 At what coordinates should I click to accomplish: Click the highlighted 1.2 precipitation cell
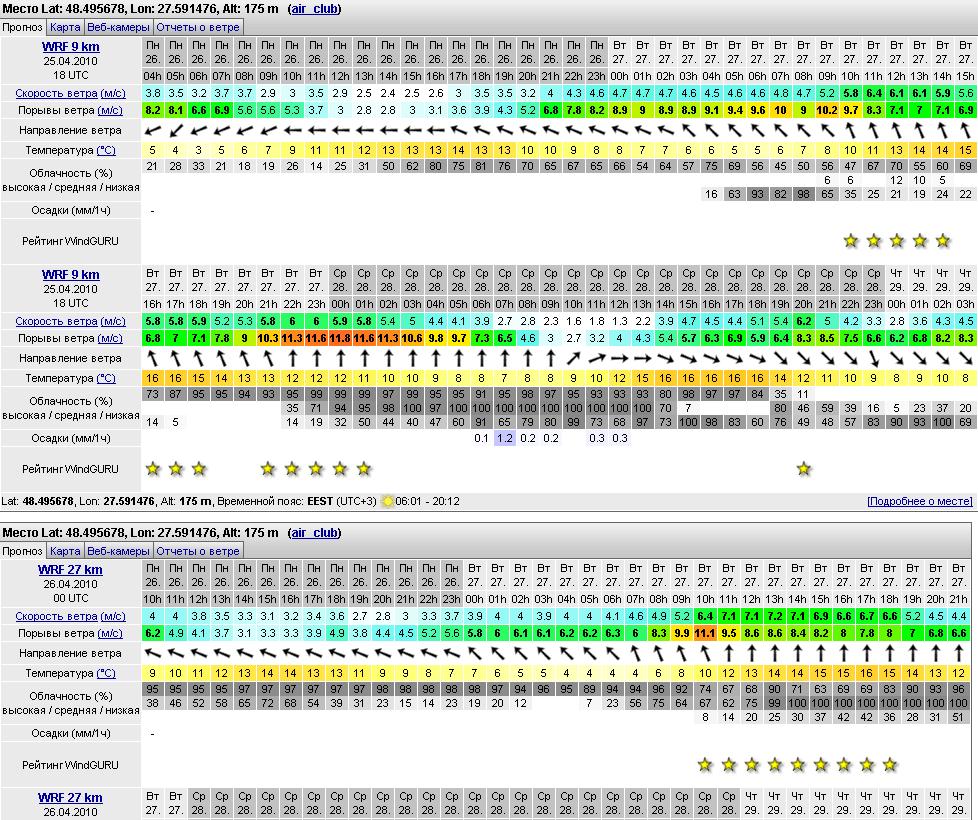pyautogui.click(x=505, y=438)
